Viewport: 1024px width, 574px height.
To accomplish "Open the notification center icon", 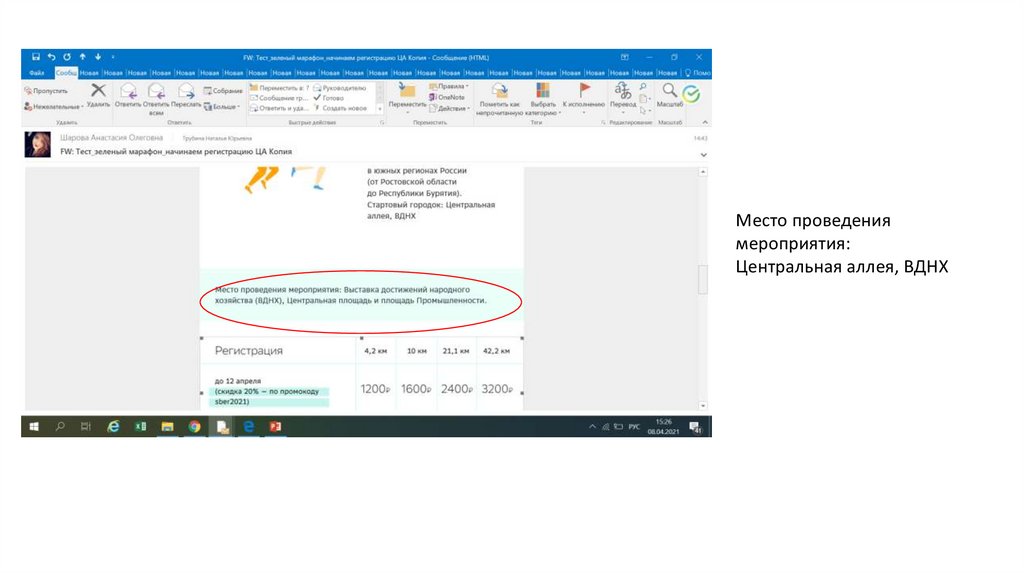I will 696,427.
